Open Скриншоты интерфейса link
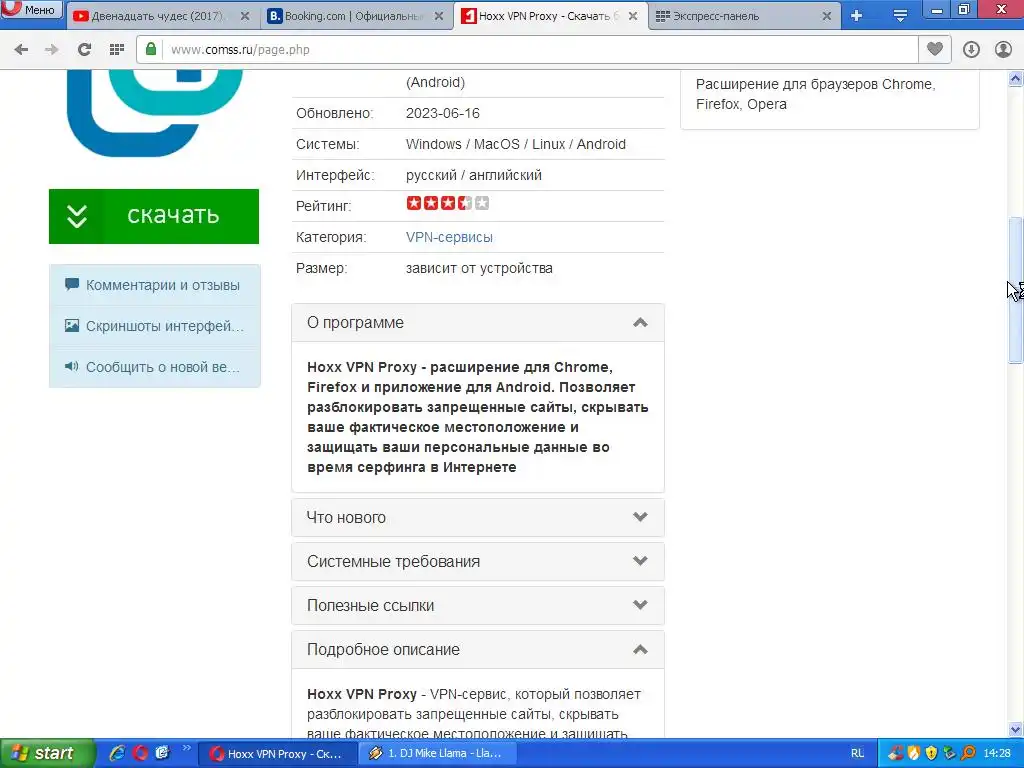The image size is (1024, 768). [154, 326]
